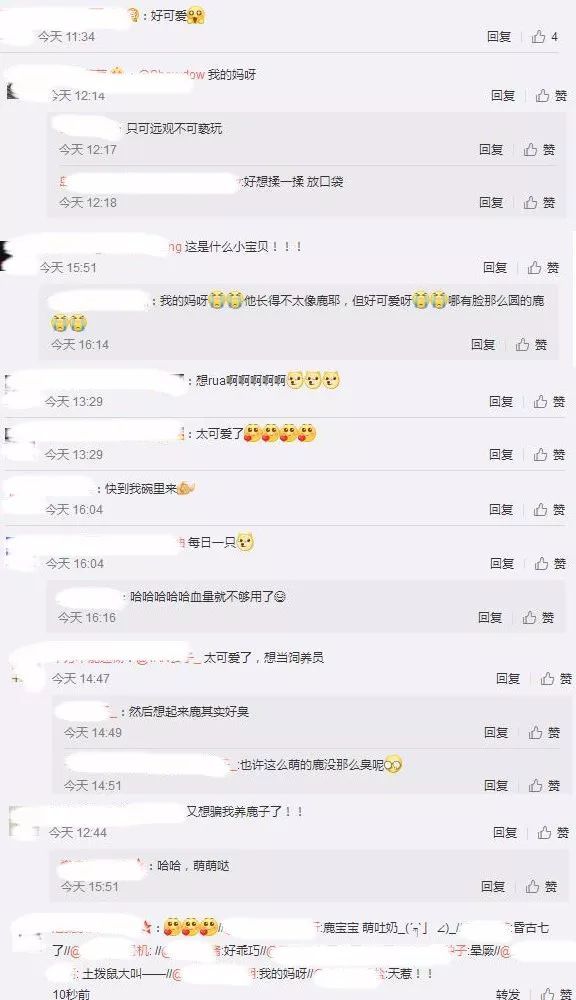Like the 快到我碗里来 comment
Viewport: 576px width, 1000px height.
[550, 509]
